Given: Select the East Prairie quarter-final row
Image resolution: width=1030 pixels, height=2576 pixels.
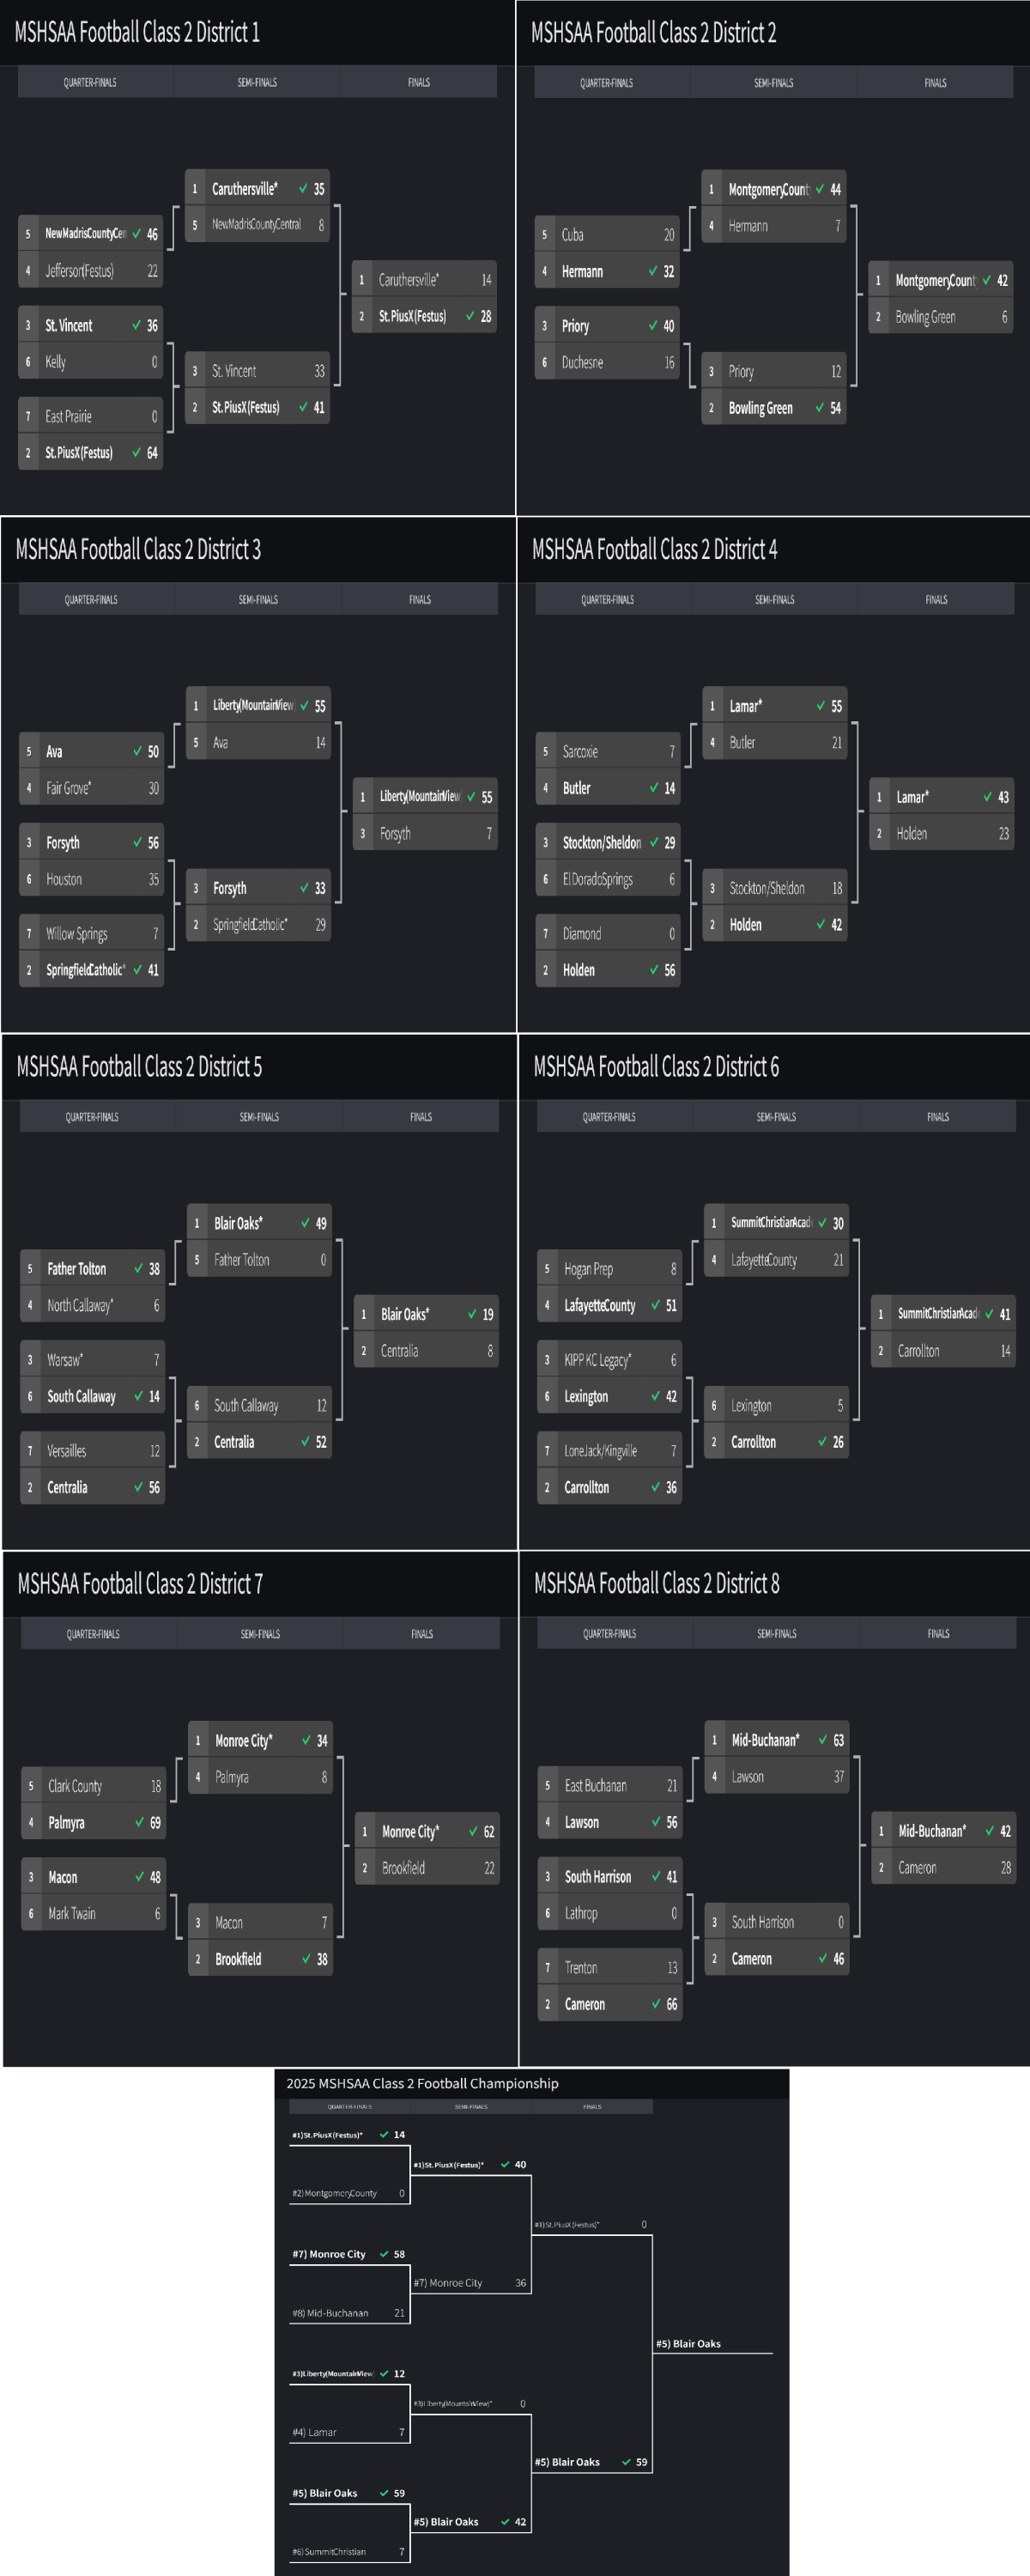Looking at the screenshot, I should pyautogui.click(x=90, y=416).
